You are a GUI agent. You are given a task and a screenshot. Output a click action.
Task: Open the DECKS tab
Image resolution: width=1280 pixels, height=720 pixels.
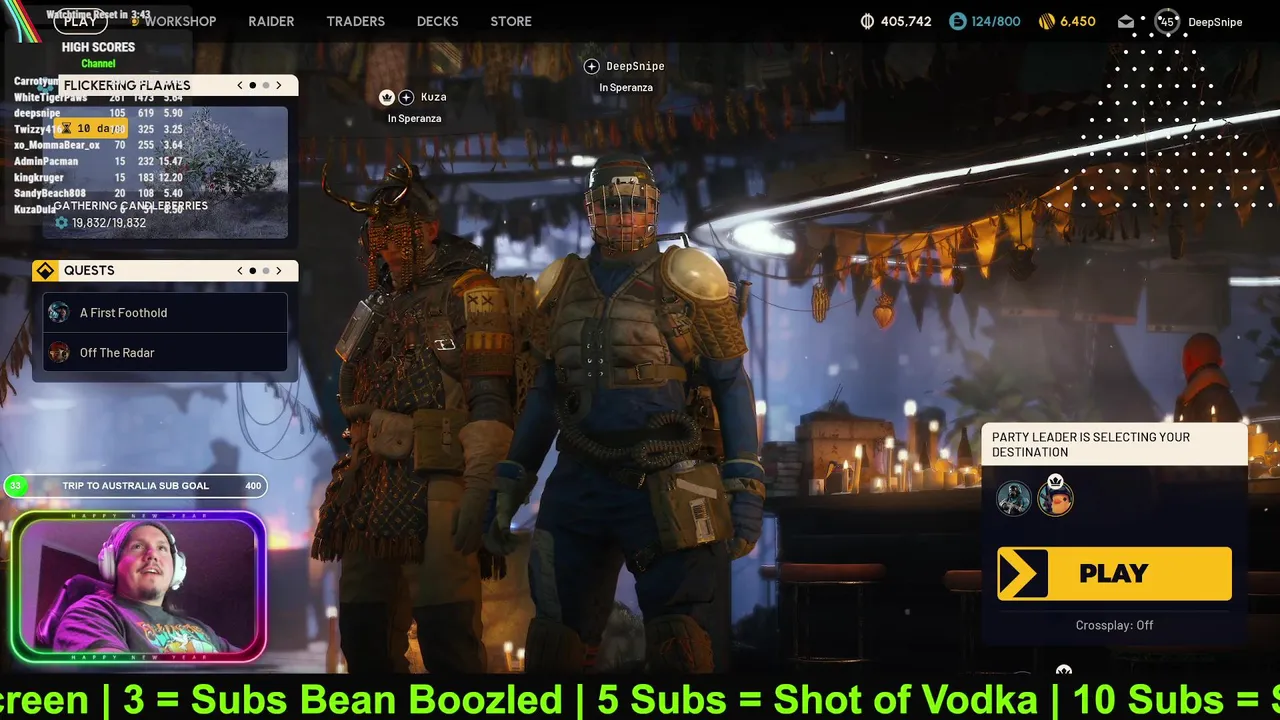point(437,21)
